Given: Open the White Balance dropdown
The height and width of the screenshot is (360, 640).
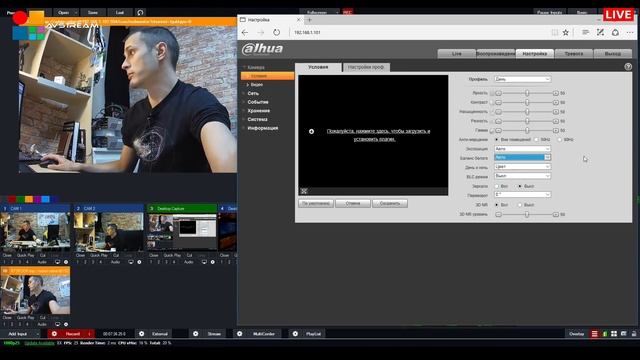Looking at the screenshot, I should 522,157.
